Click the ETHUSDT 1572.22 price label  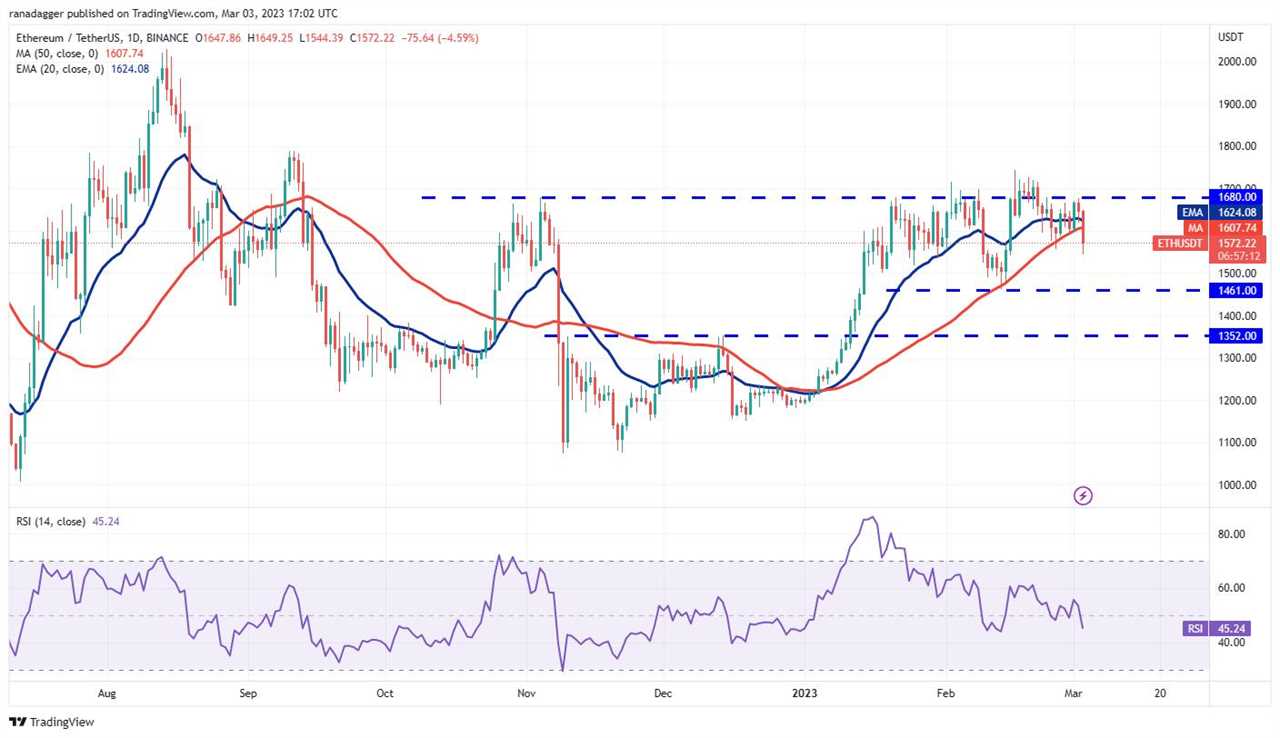pos(1211,242)
